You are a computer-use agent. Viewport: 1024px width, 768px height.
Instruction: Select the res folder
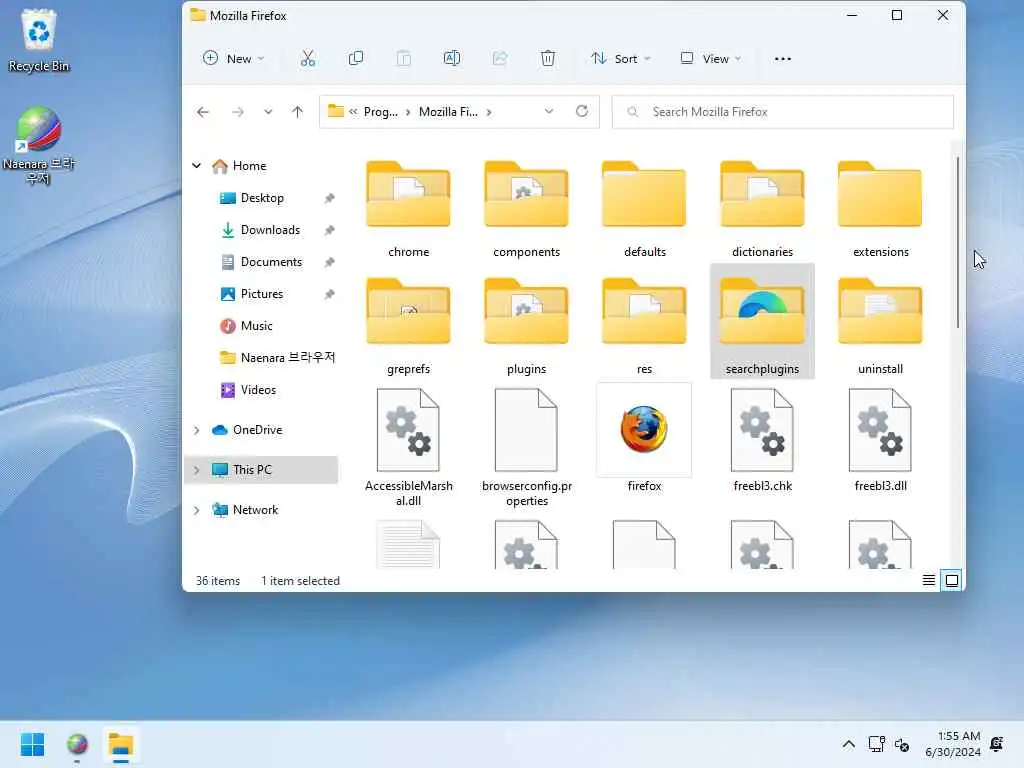[644, 326]
